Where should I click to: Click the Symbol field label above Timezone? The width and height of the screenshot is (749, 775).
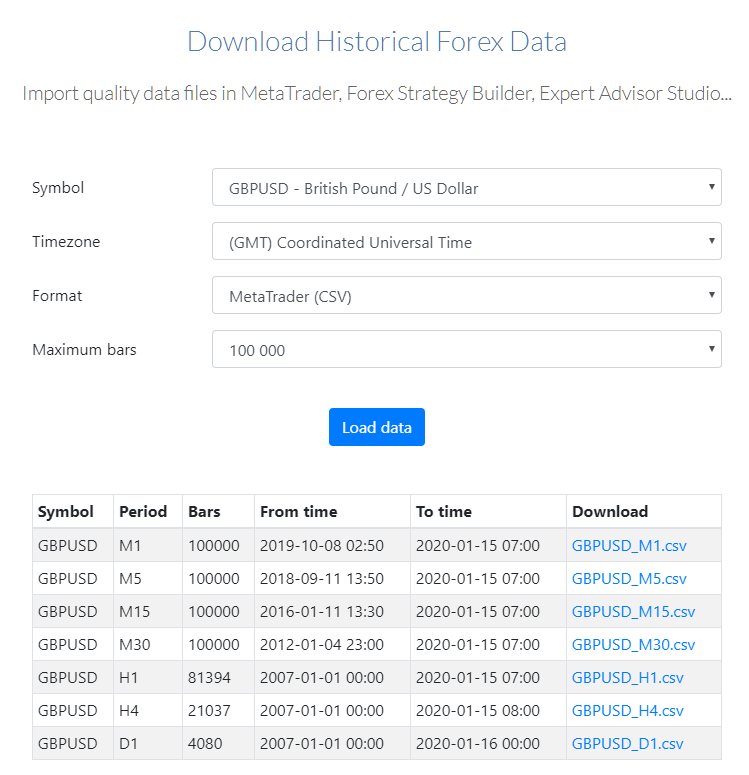tap(58, 188)
